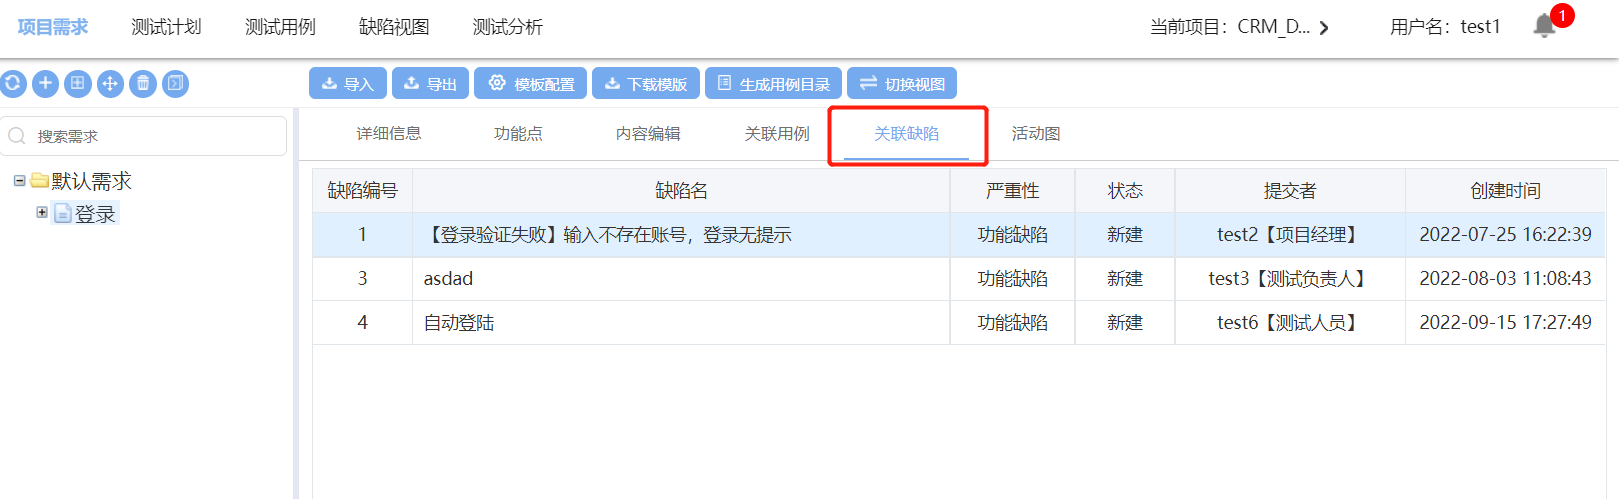Collapse the 默认需求 tree node
This screenshot has width=1619, height=499.
click(19, 181)
